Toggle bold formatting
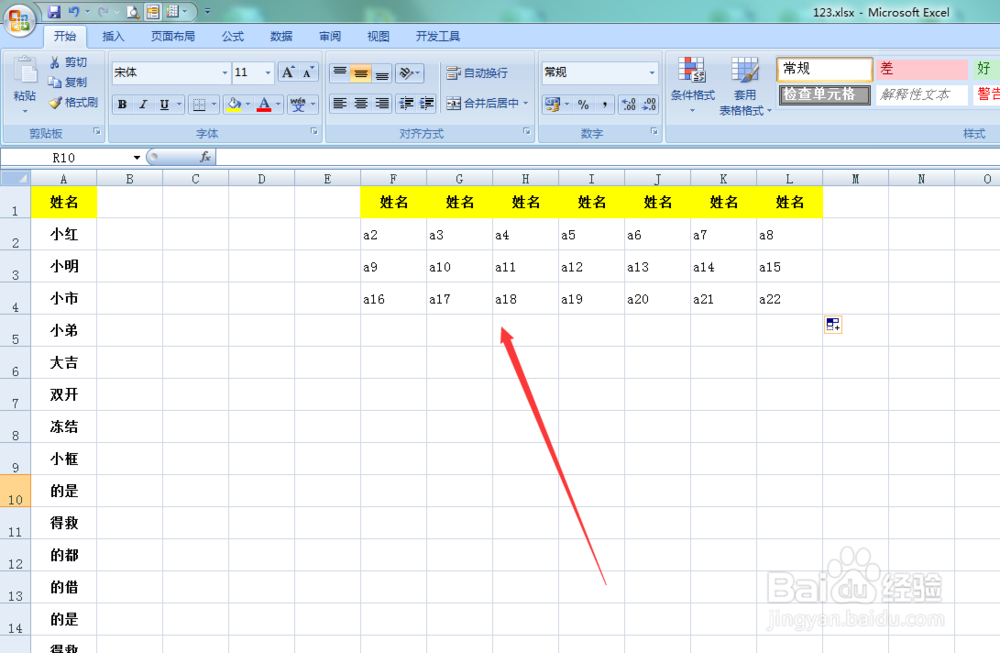1000x653 pixels. coord(122,104)
